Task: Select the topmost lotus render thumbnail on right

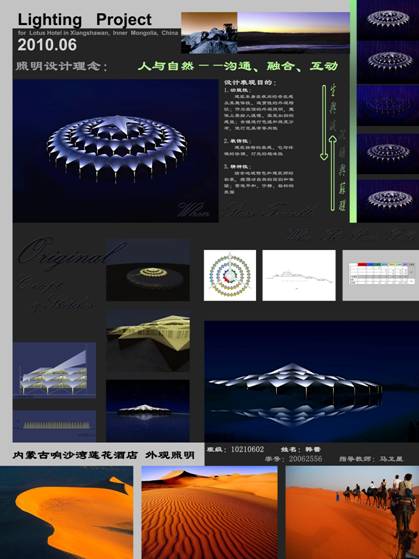Action: click(x=388, y=19)
